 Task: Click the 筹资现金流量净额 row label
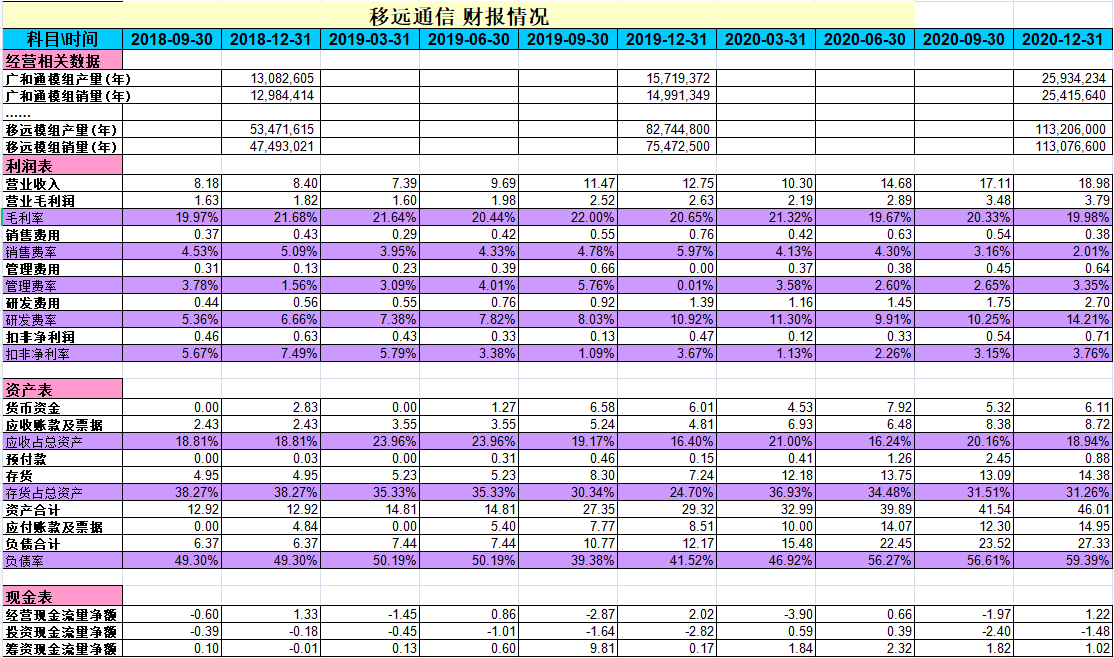pos(61,649)
